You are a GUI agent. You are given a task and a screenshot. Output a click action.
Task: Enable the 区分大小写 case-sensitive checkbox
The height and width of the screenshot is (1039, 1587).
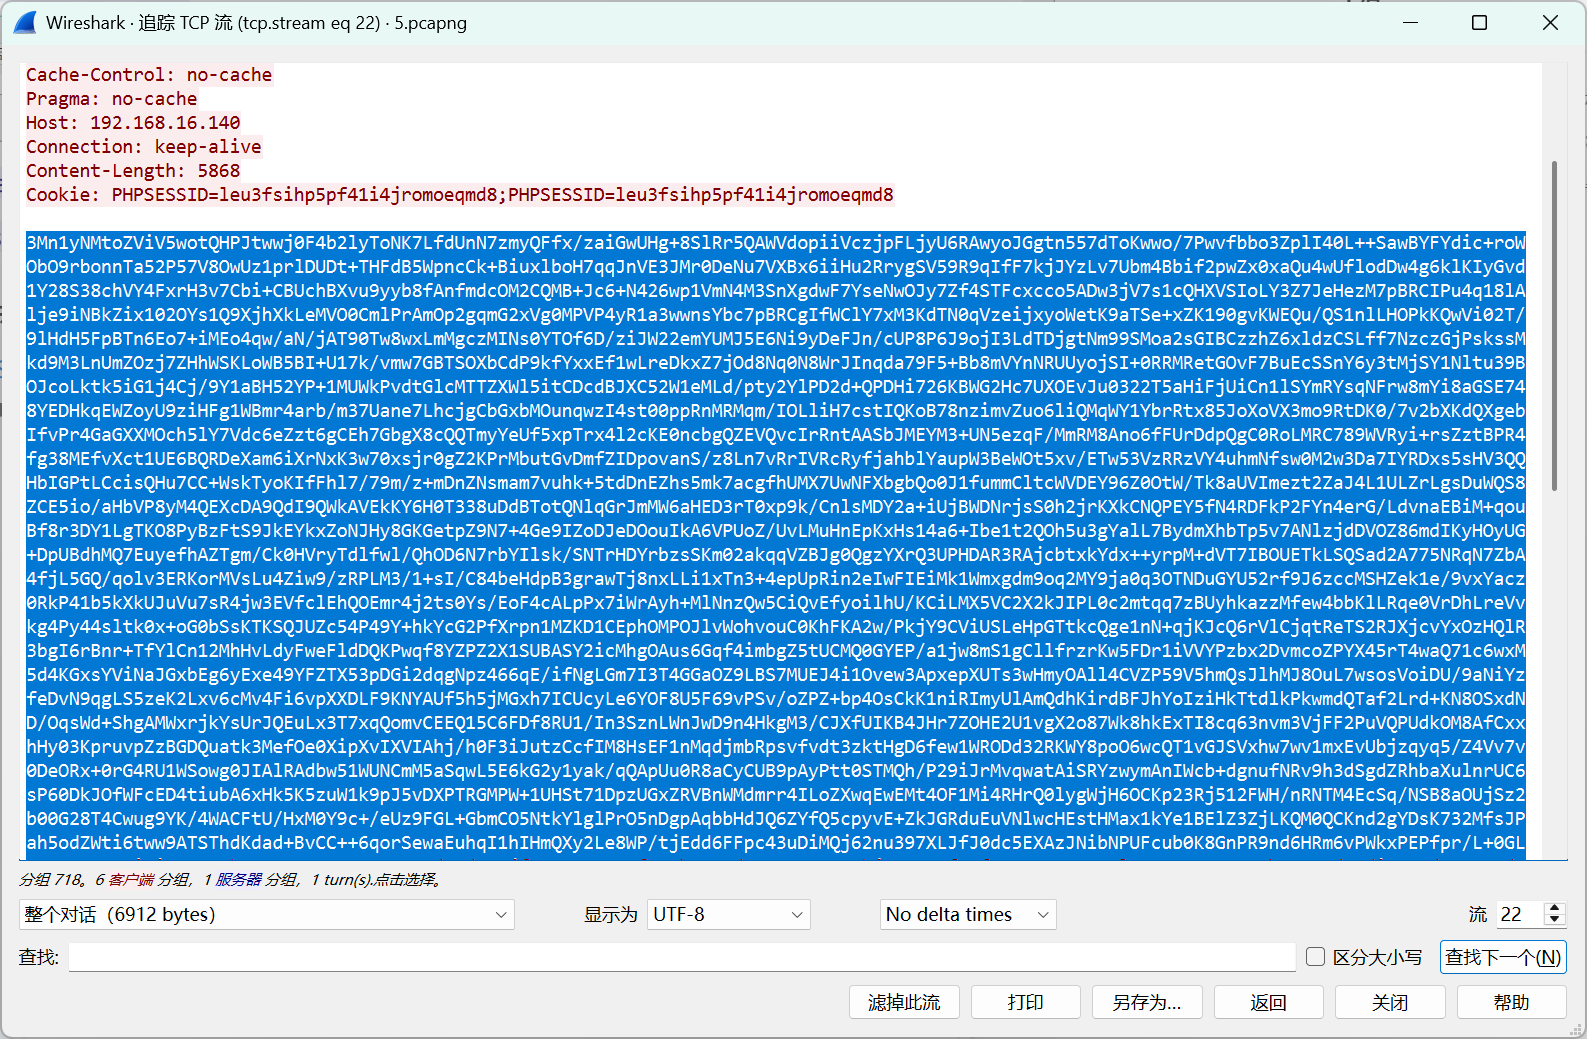pos(1316,957)
